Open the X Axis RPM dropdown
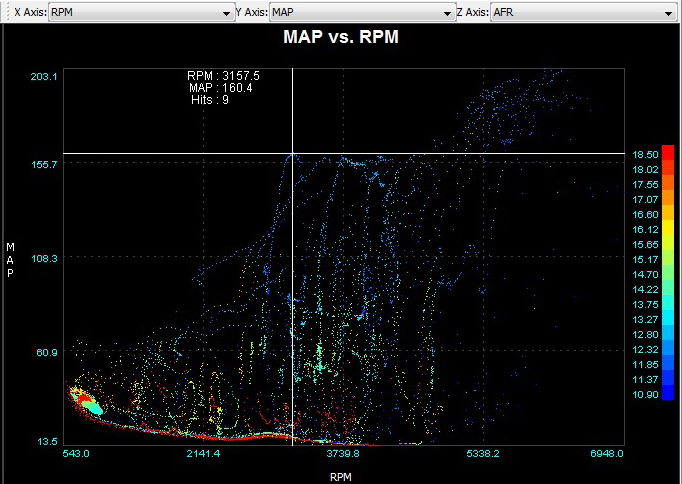This screenshot has height=484, width=682. click(140, 14)
